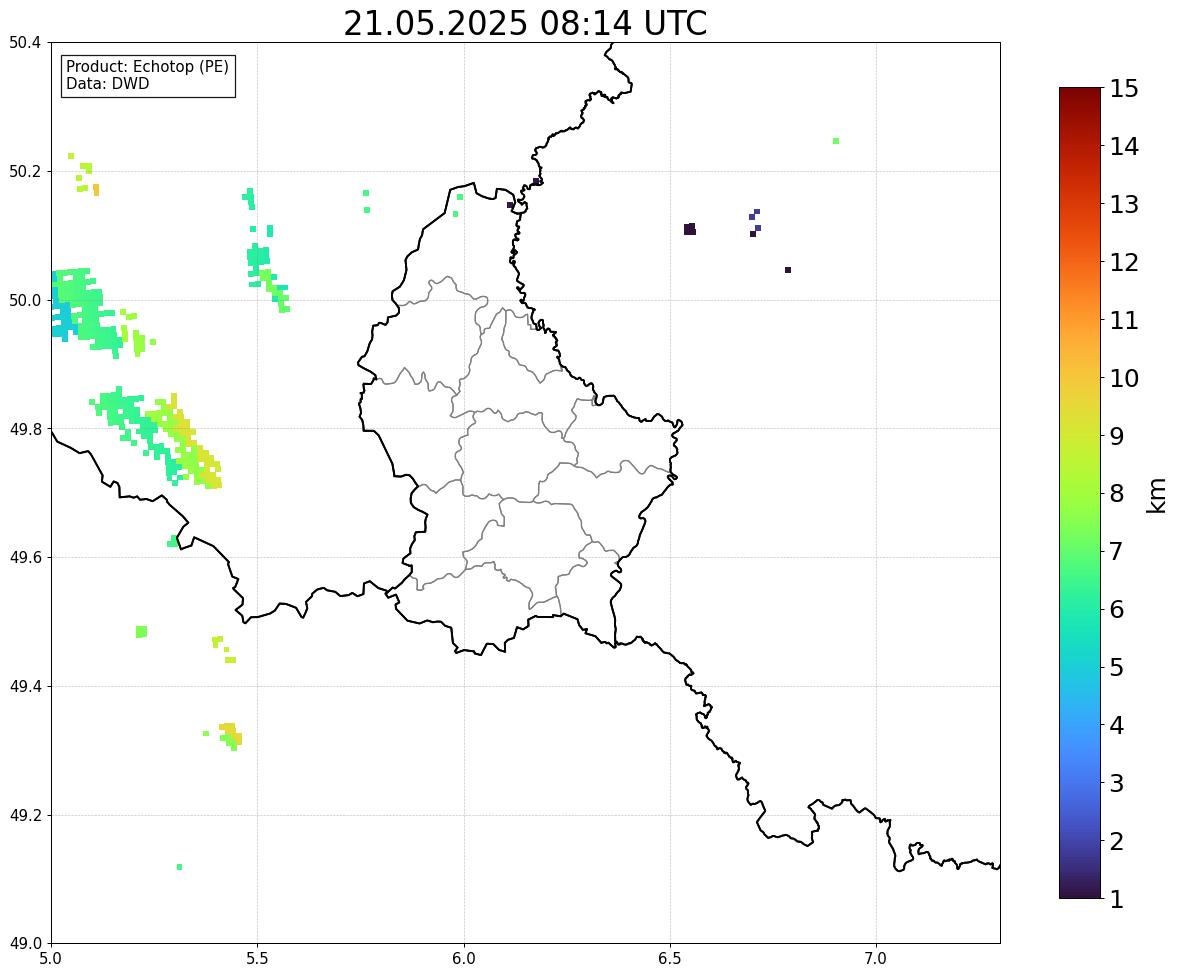Click the colorbar tick label 2
1178x976 pixels.
tap(1116, 841)
